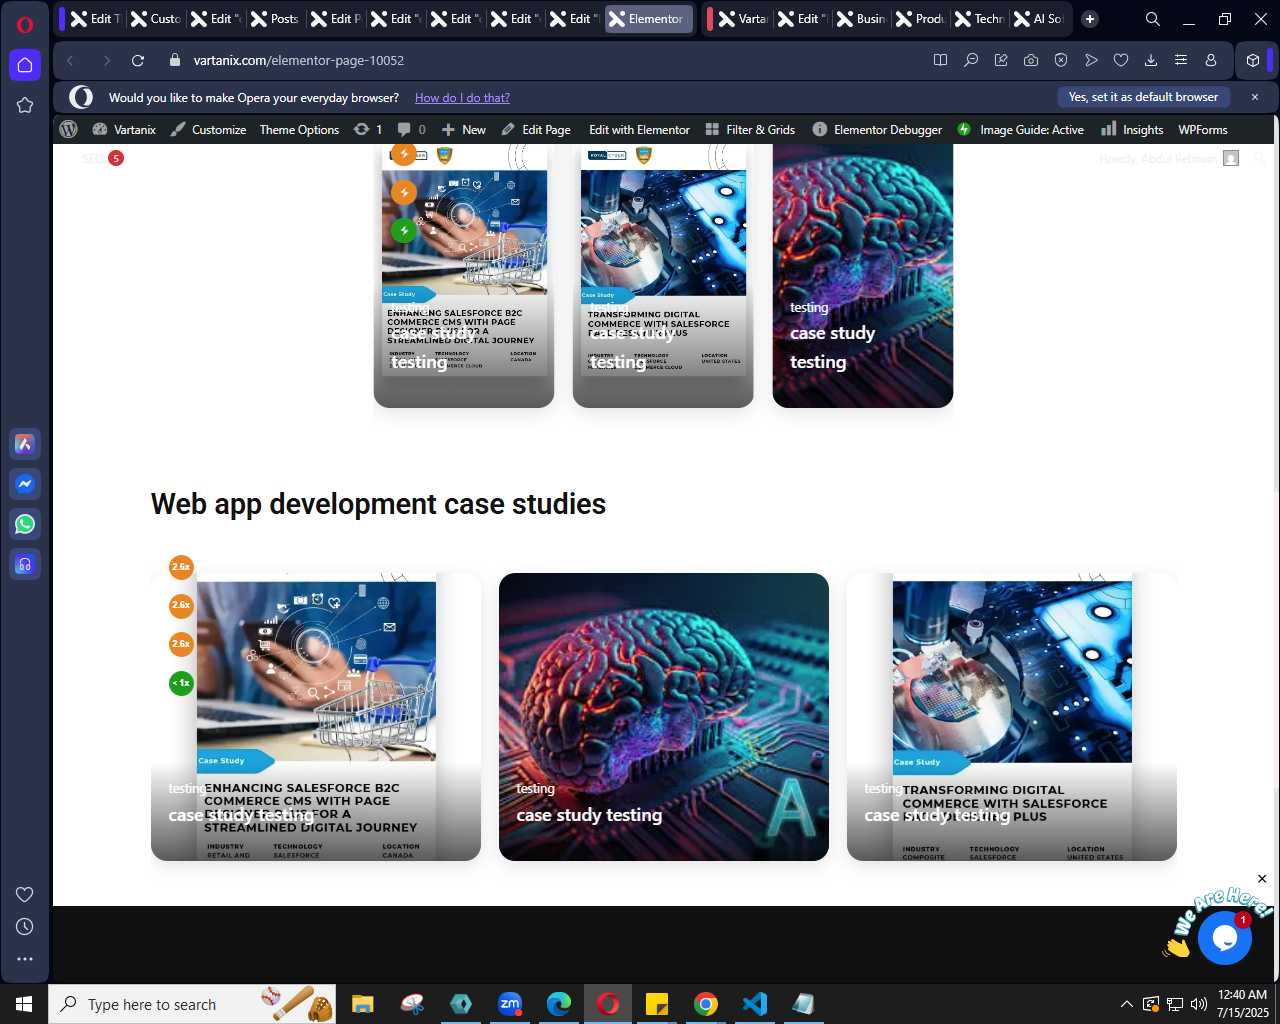The height and width of the screenshot is (1024, 1280).
Task: Open the New content menu
Action: click(463, 129)
